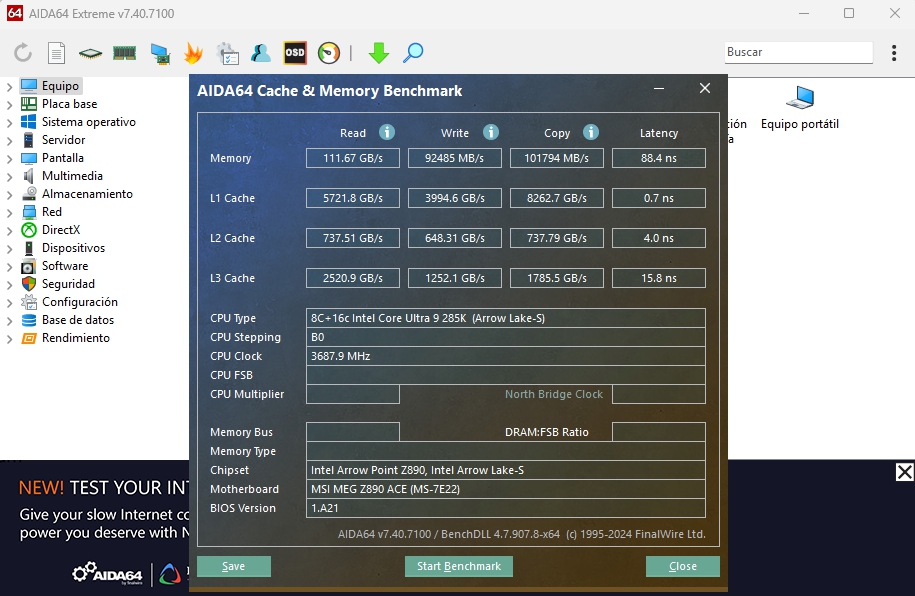Click the L3 Cache Read value 2520.9 GB/s
Viewport: 915px width, 596px height.
click(352, 278)
